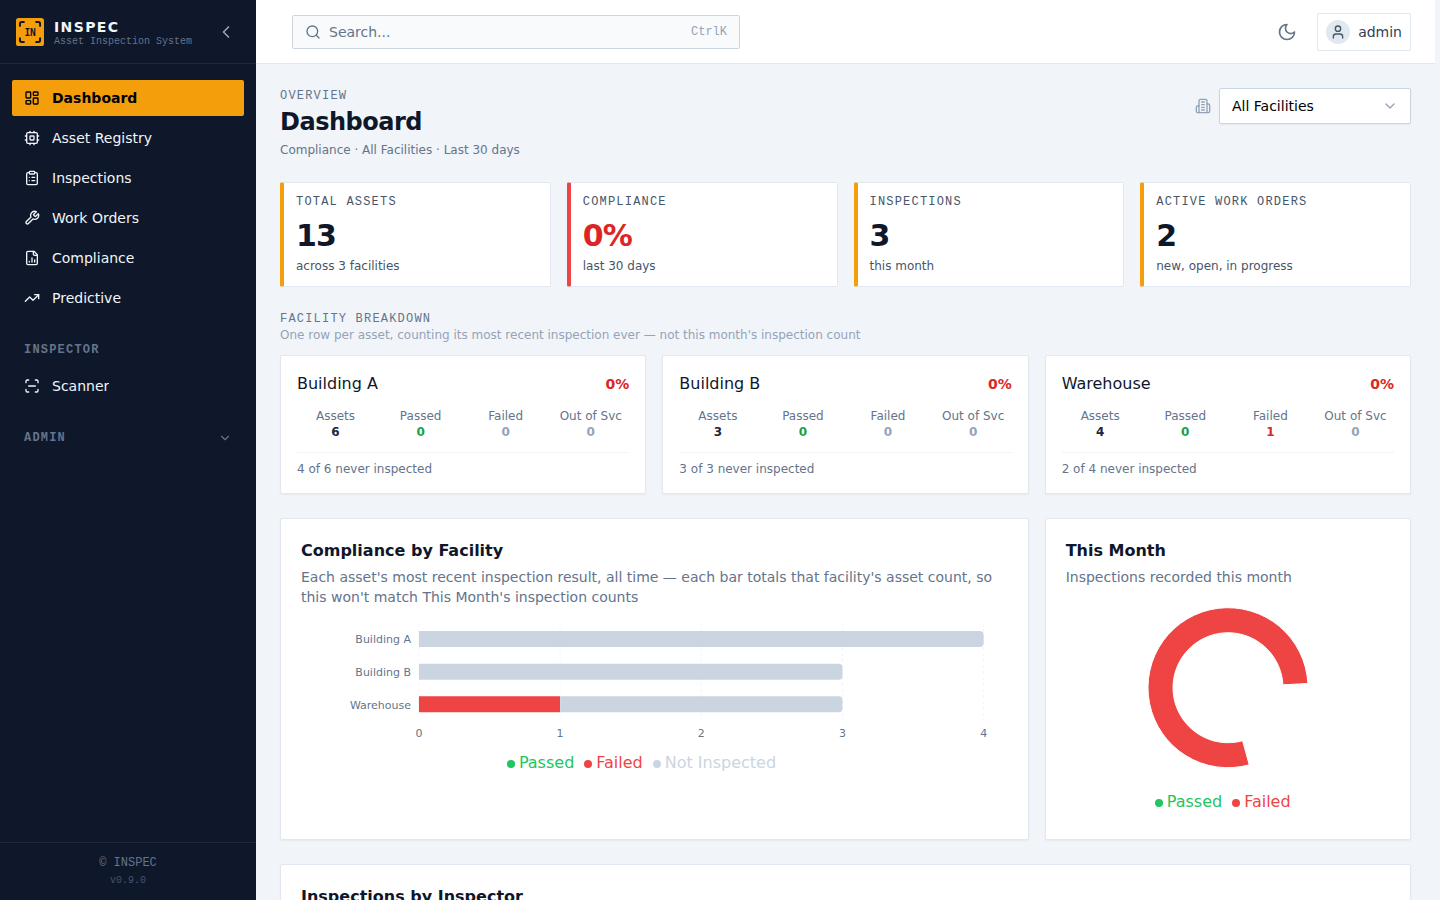Click the v0.9.0 version label

(x=128, y=880)
